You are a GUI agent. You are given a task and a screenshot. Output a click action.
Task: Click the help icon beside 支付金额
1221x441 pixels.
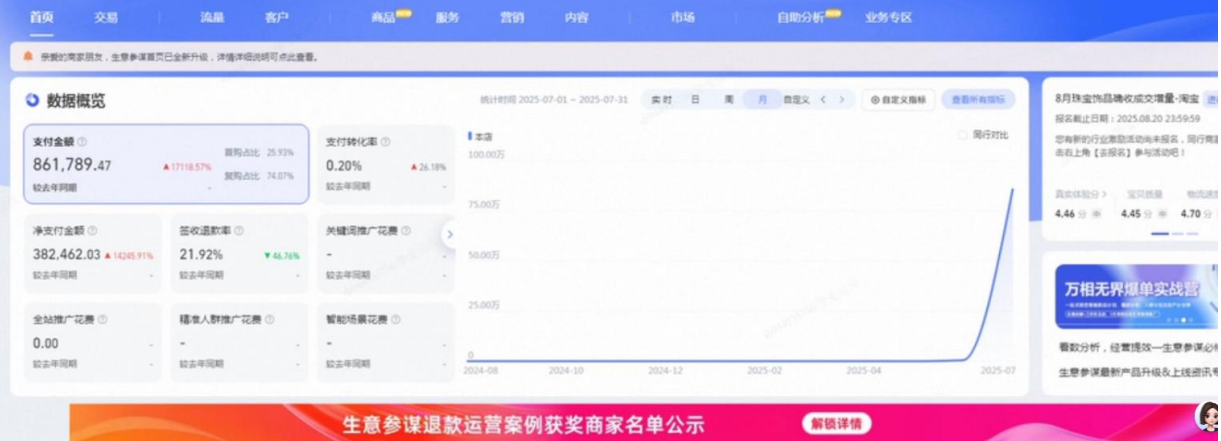[82, 142]
